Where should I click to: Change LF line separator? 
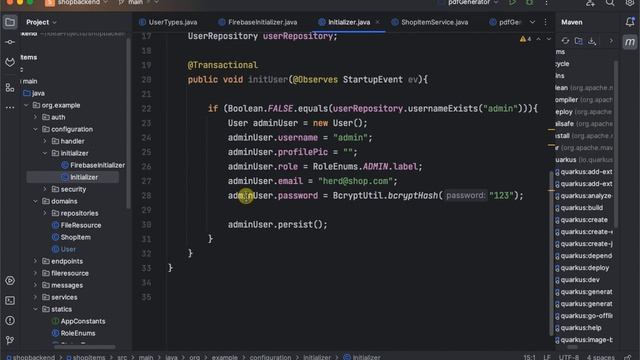pos(547,357)
